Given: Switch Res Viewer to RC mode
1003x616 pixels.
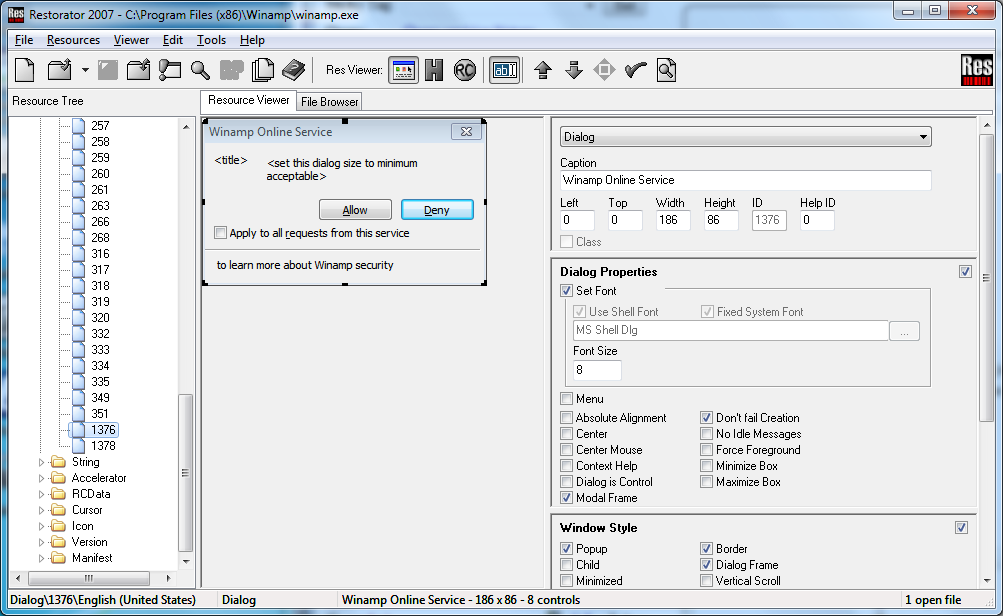Looking at the screenshot, I should click(465, 70).
